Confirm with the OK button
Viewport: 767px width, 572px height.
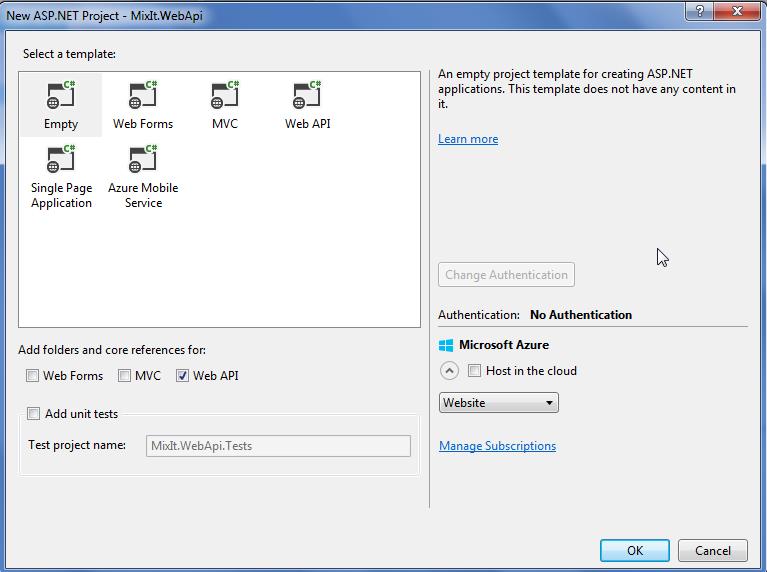click(x=634, y=550)
